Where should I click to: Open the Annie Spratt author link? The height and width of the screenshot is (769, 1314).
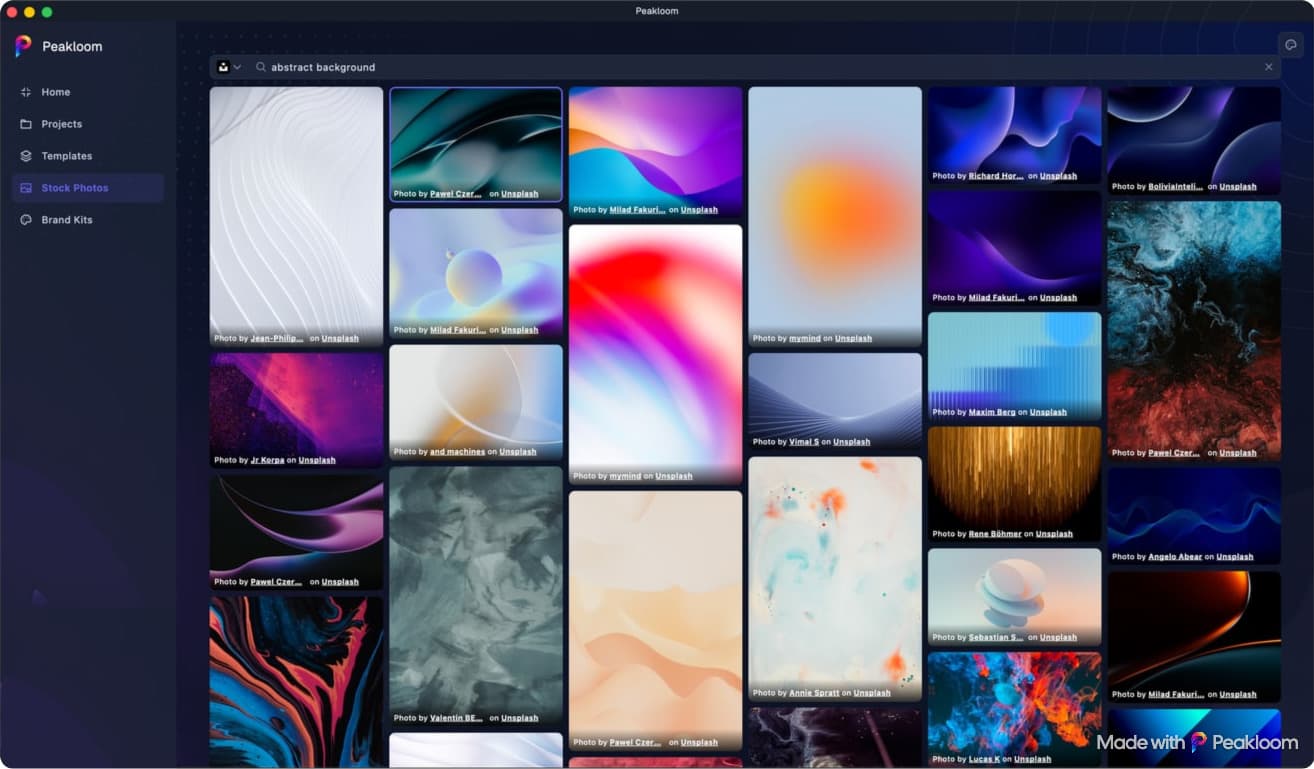point(815,693)
